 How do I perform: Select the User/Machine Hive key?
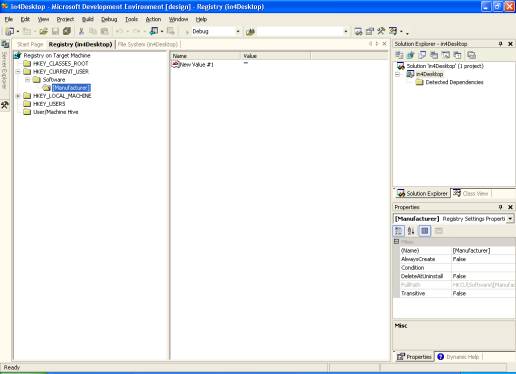click(56, 112)
